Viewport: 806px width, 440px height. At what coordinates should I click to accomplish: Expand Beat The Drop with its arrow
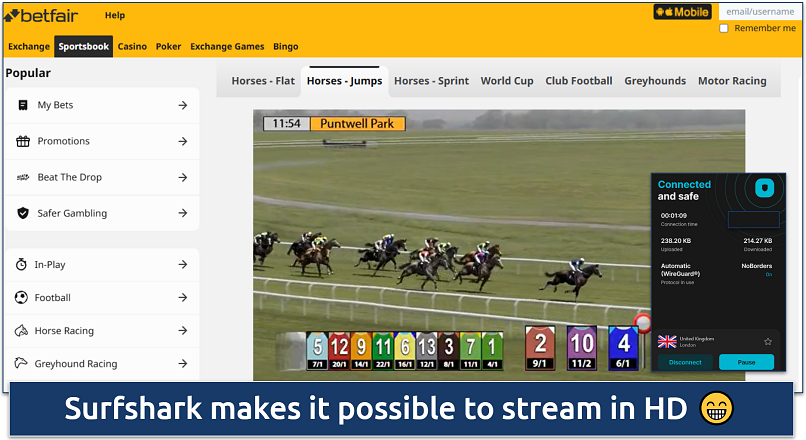182,177
